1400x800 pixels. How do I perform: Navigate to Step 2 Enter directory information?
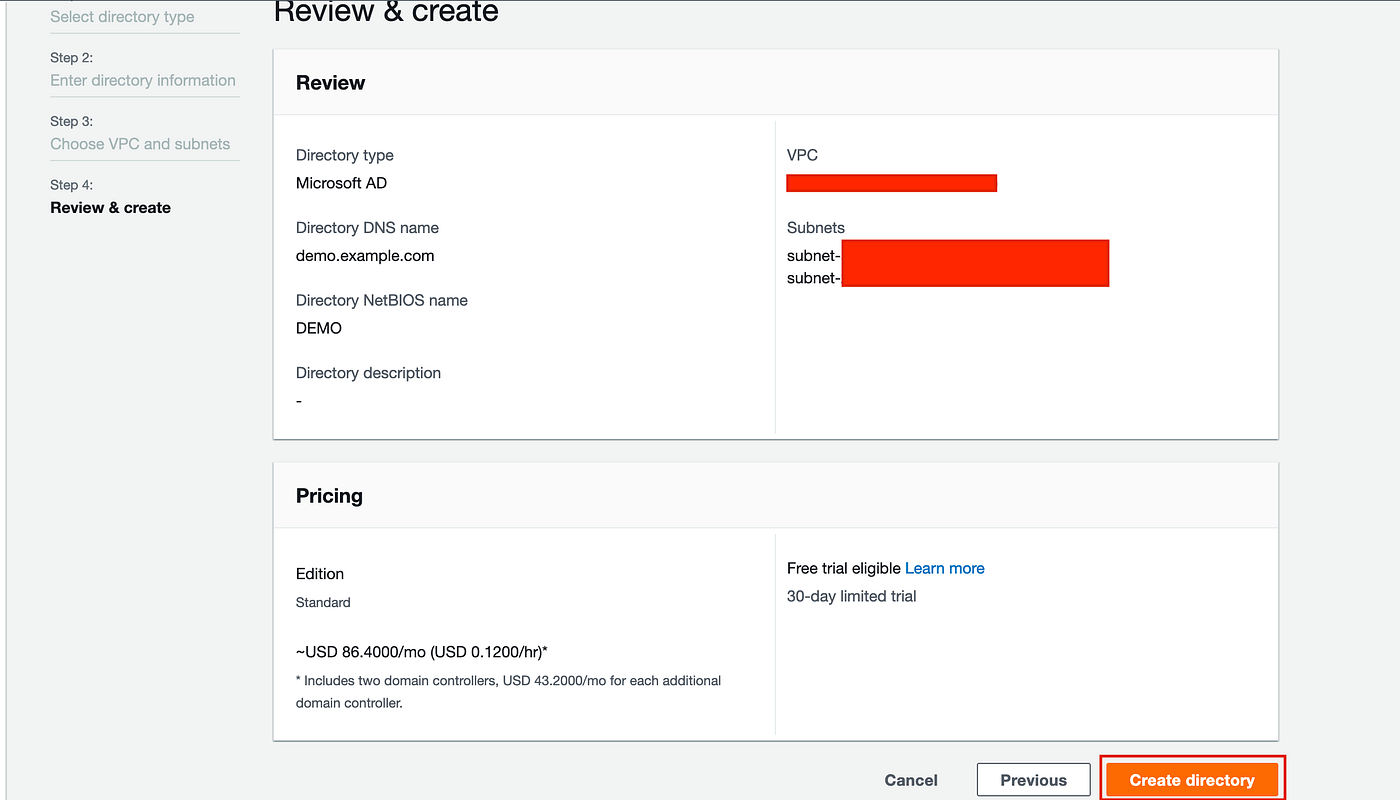click(143, 80)
